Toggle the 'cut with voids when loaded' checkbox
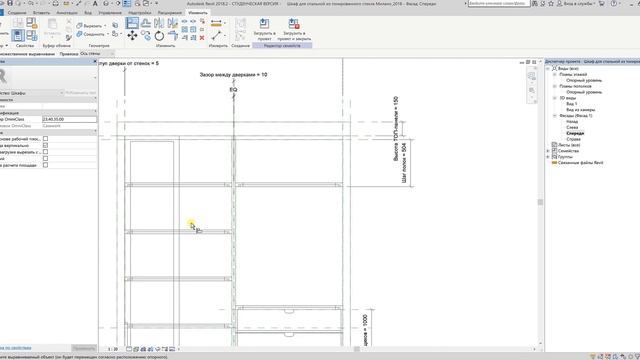 (x=45, y=152)
